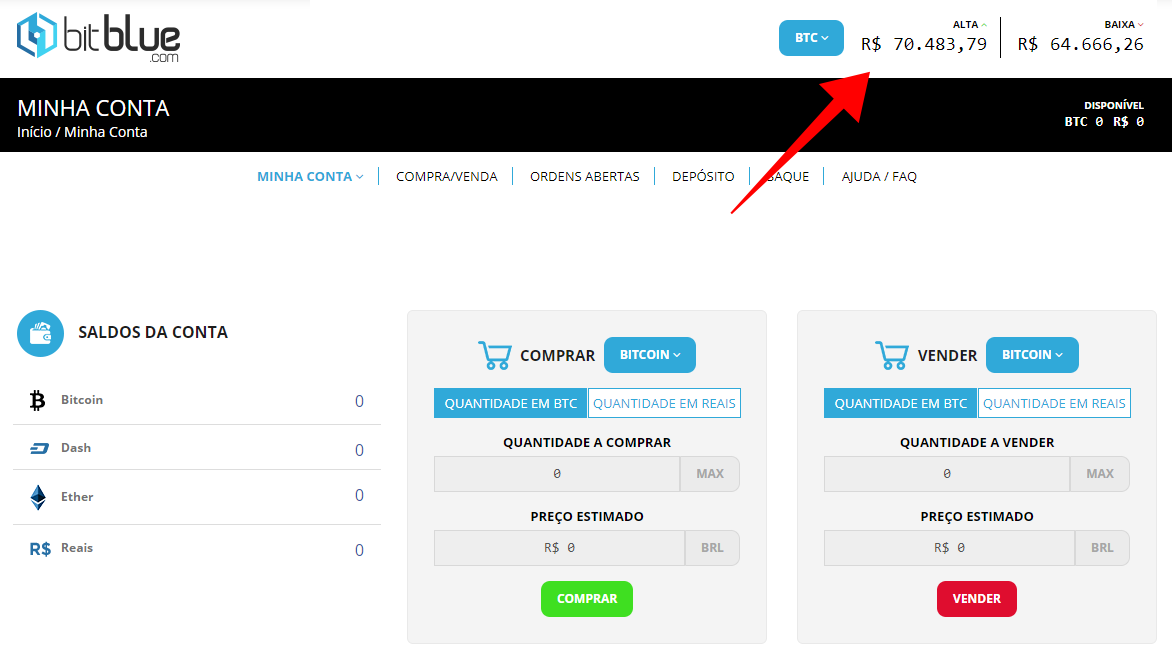Image resolution: width=1172 pixels, height=667 pixels.
Task: Select the Bitcoin cryptocurrency icon
Action: click(x=38, y=400)
